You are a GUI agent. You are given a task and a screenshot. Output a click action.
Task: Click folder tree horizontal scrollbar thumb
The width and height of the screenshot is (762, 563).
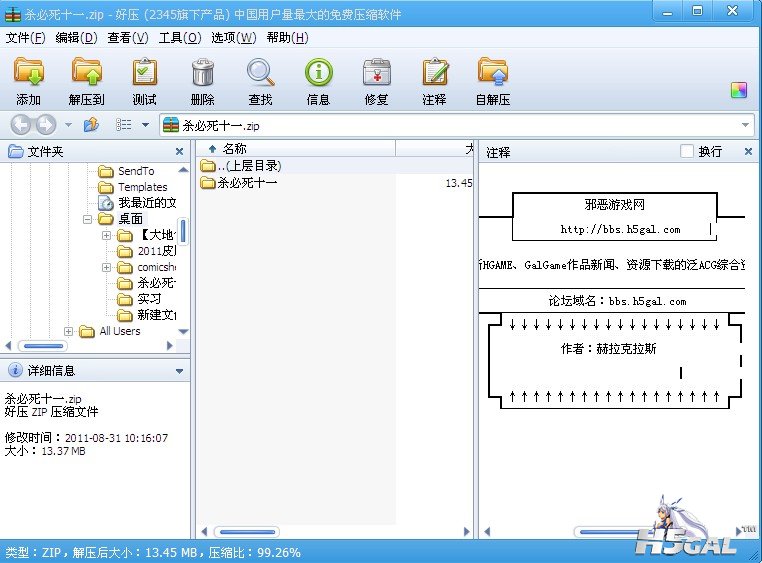43,346
